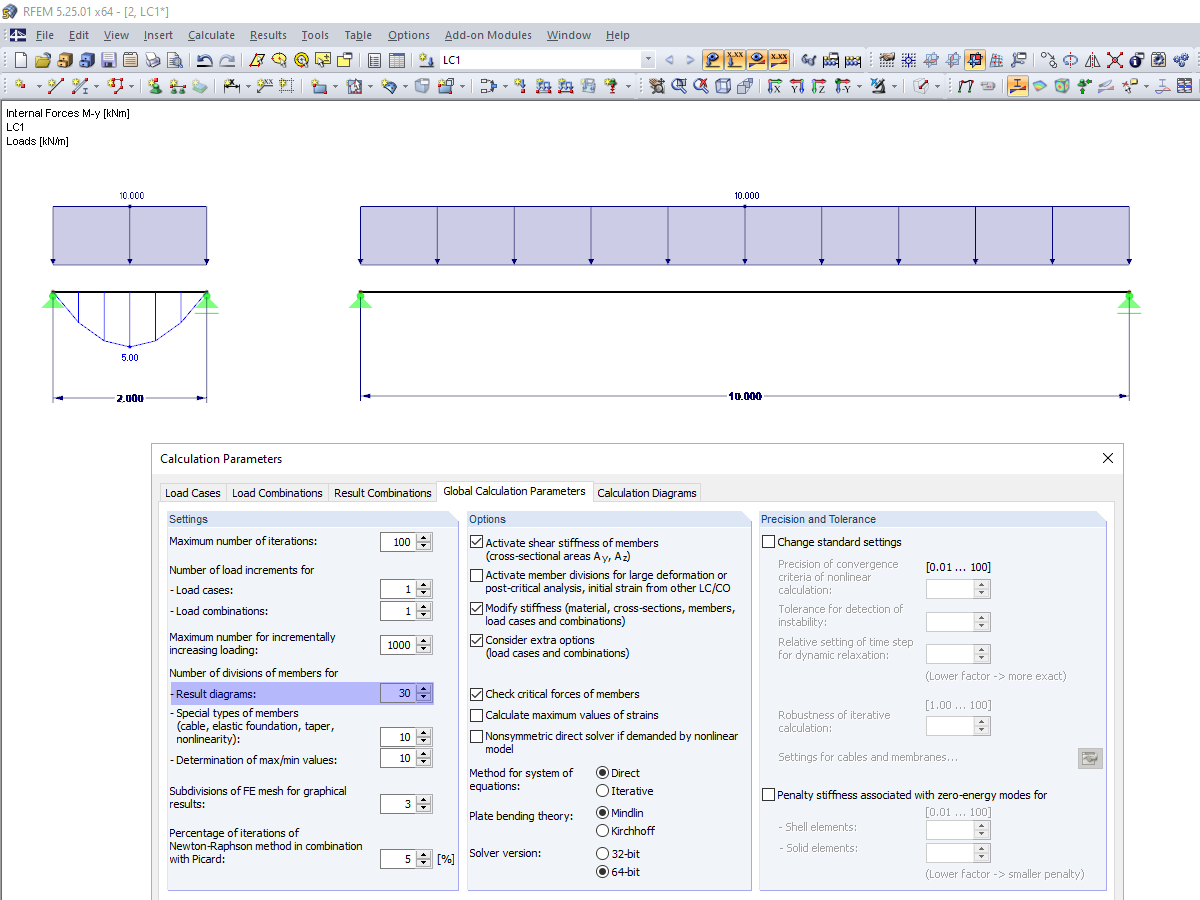Activate the Print icon

[153, 59]
